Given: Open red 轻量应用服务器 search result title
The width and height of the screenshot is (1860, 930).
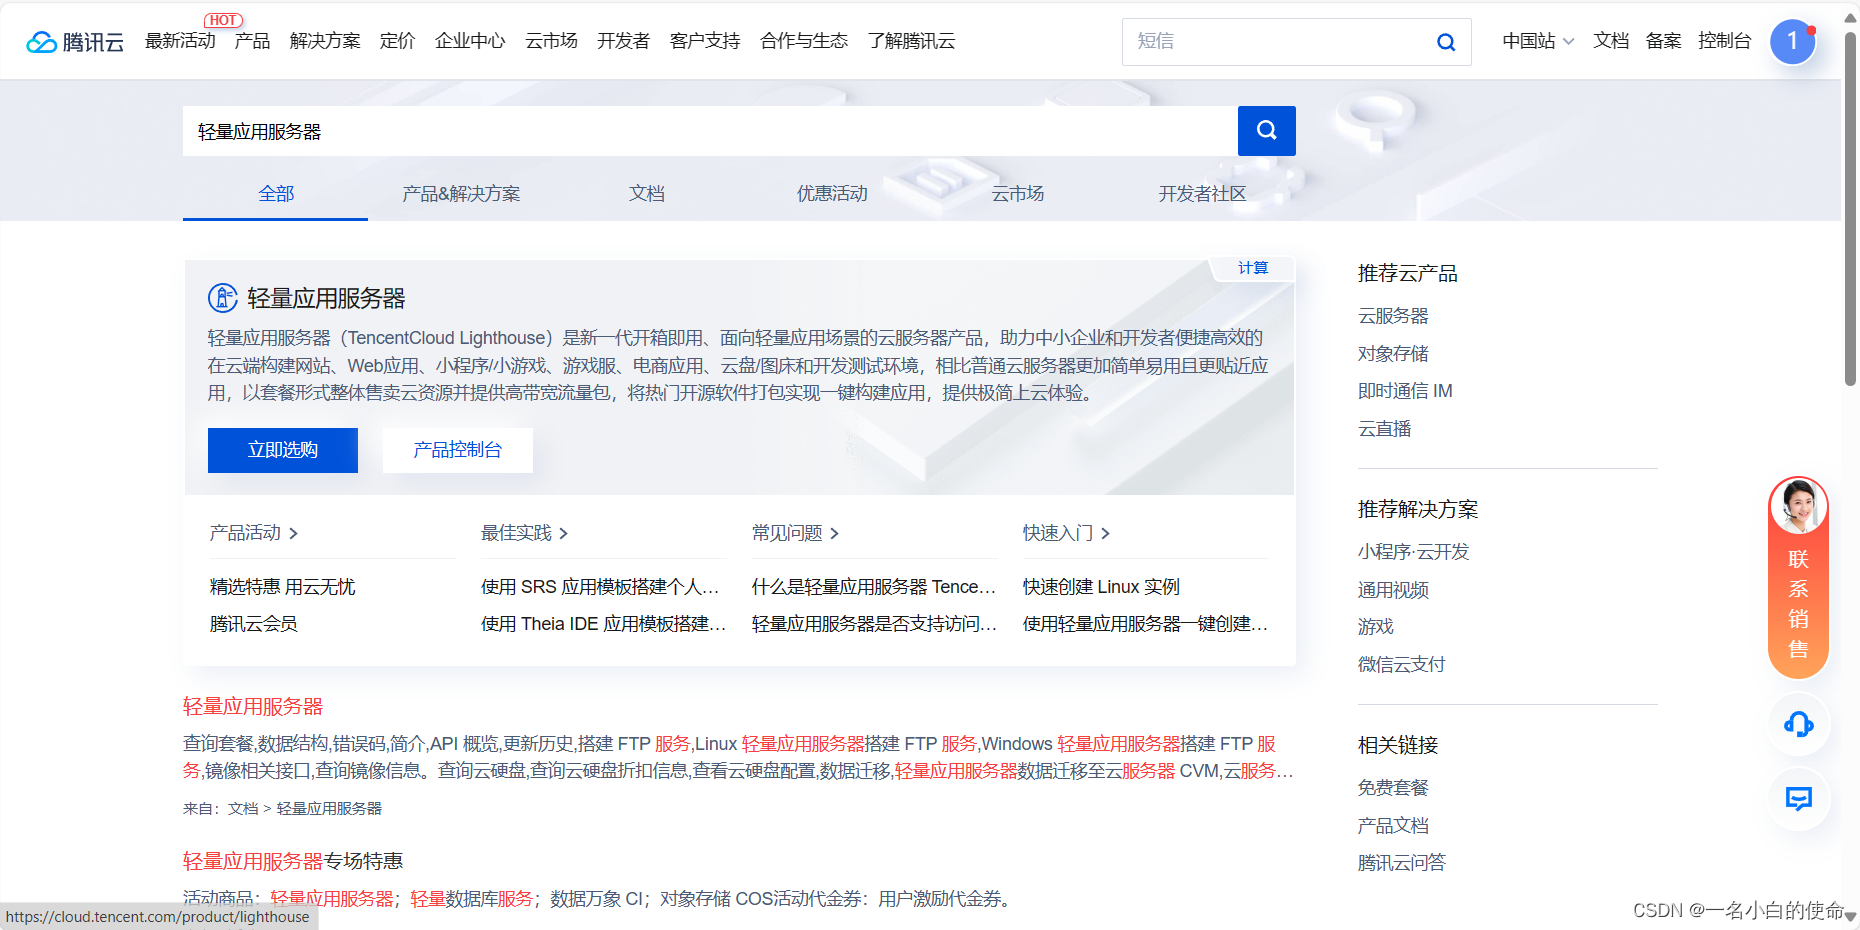Looking at the screenshot, I should pyautogui.click(x=253, y=707).
